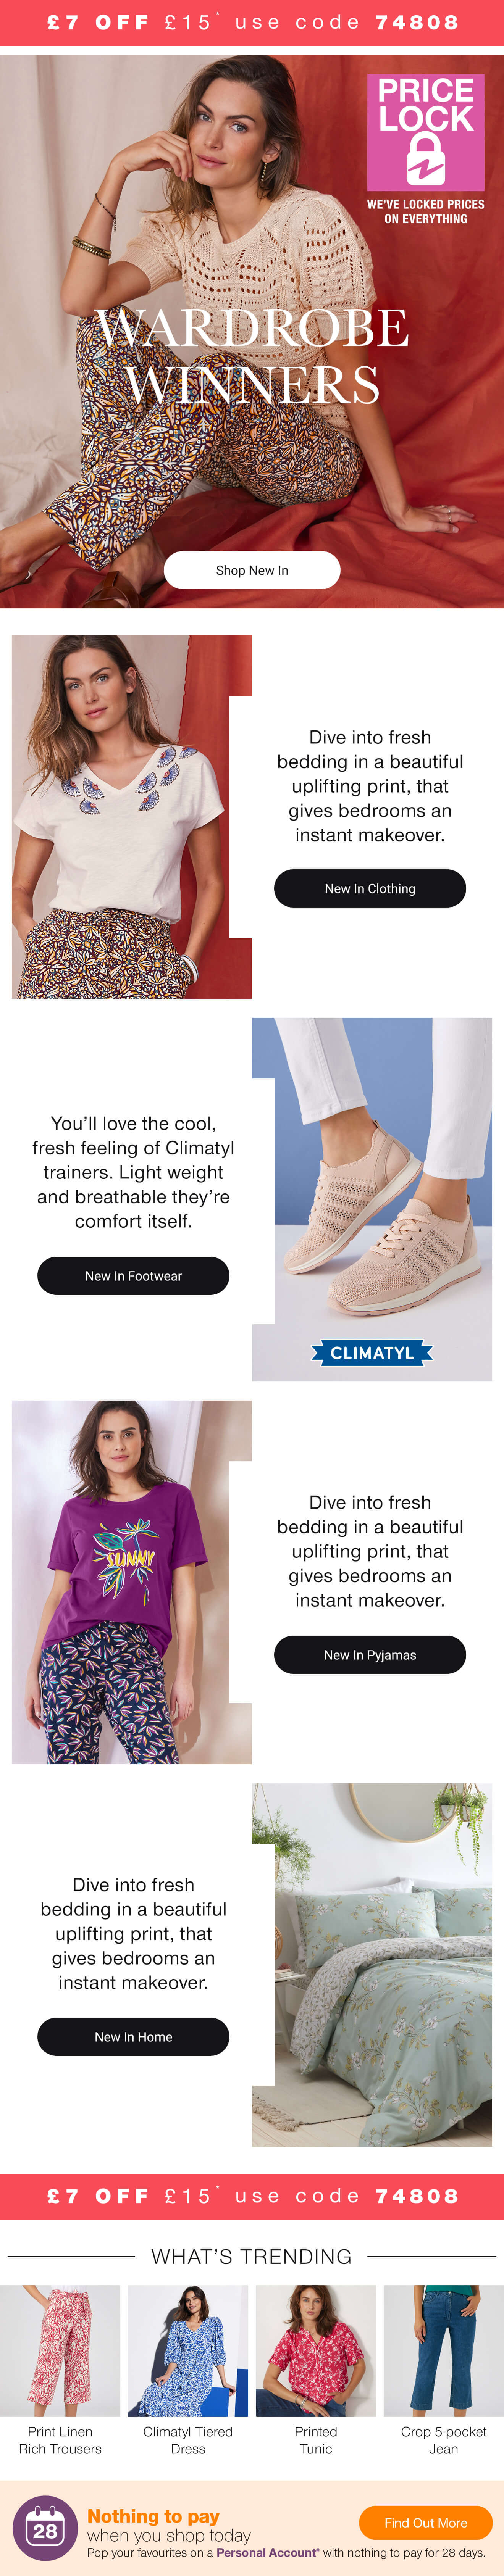Image resolution: width=504 pixels, height=2576 pixels.
Task: Click the calendar 28 days icon
Action: click(x=45, y=2528)
